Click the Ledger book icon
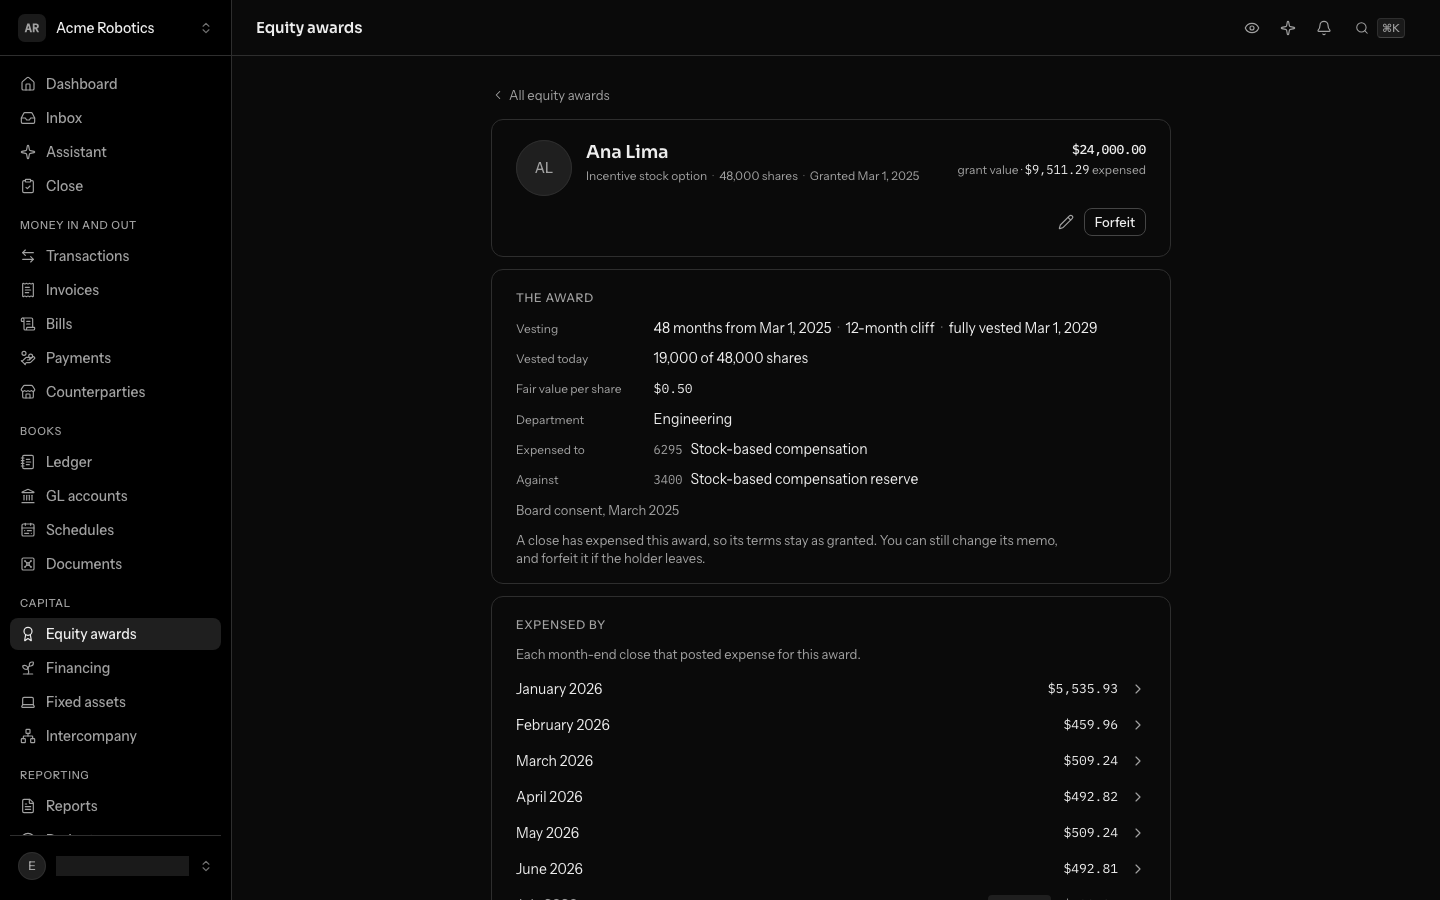Viewport: 1440px width, 900px height. coord(28,462)
